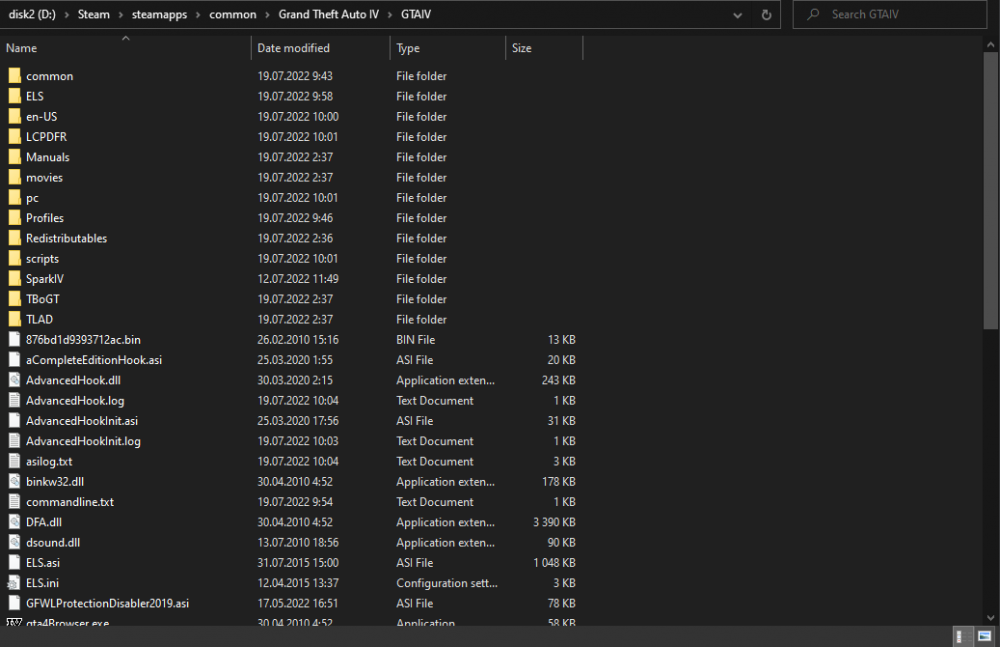Click the ELS folder icon
1000x647 pixels.
click(x=15, y=96)
